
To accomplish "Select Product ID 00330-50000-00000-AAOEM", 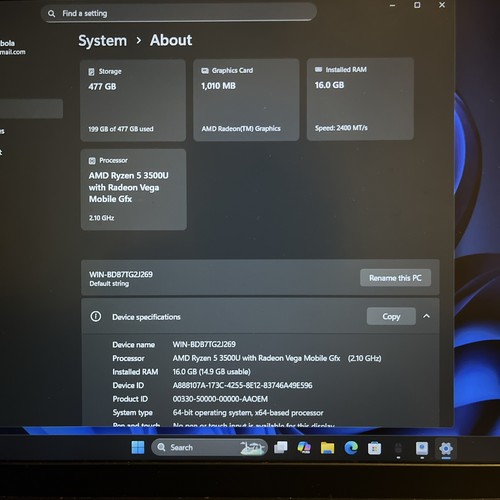I will [x=220, y=399].
